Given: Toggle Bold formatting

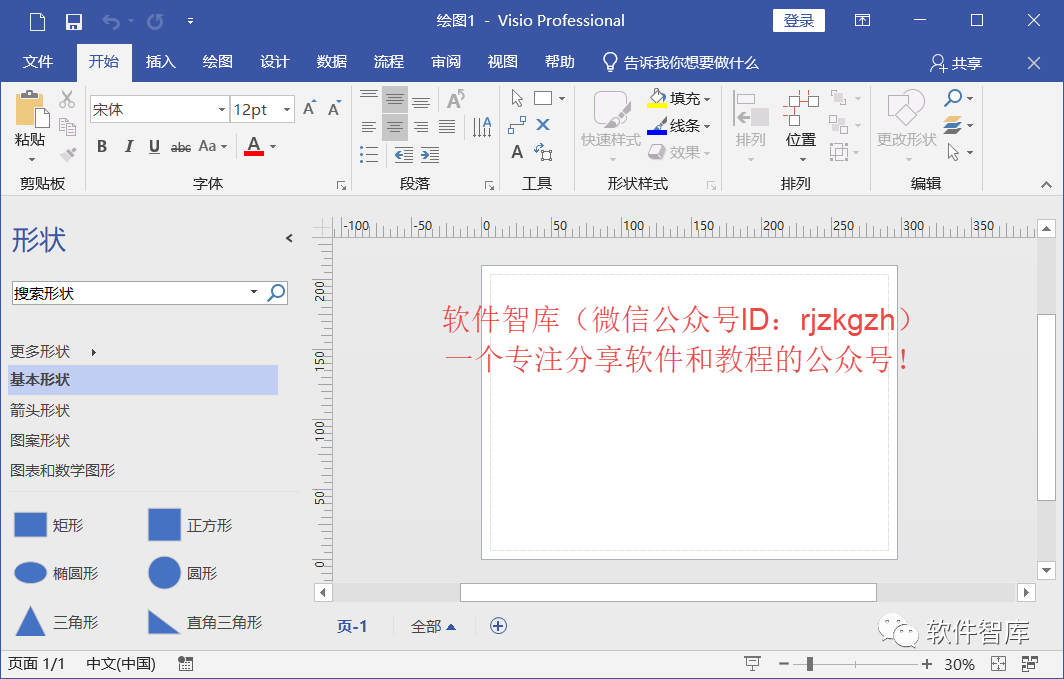Looking at the screenshot, I should pyautogui.click(x=102, y=147).
